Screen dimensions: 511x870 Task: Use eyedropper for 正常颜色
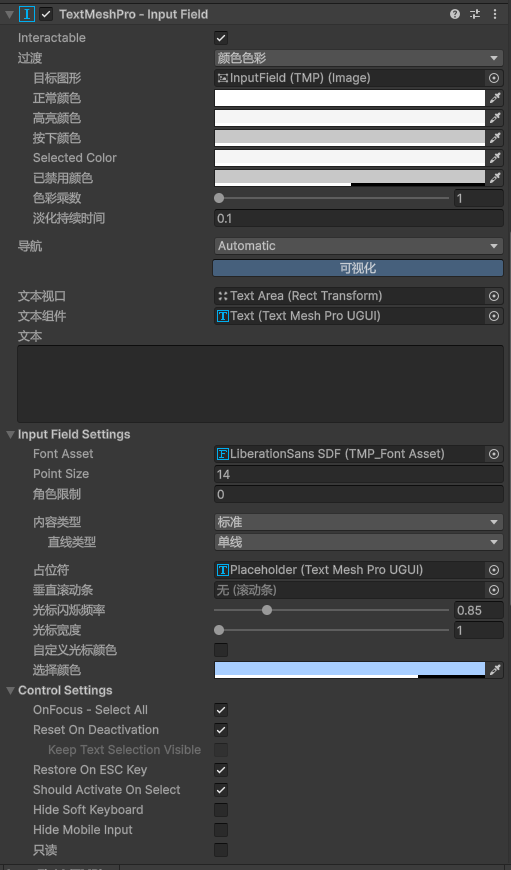click(495, 98)
